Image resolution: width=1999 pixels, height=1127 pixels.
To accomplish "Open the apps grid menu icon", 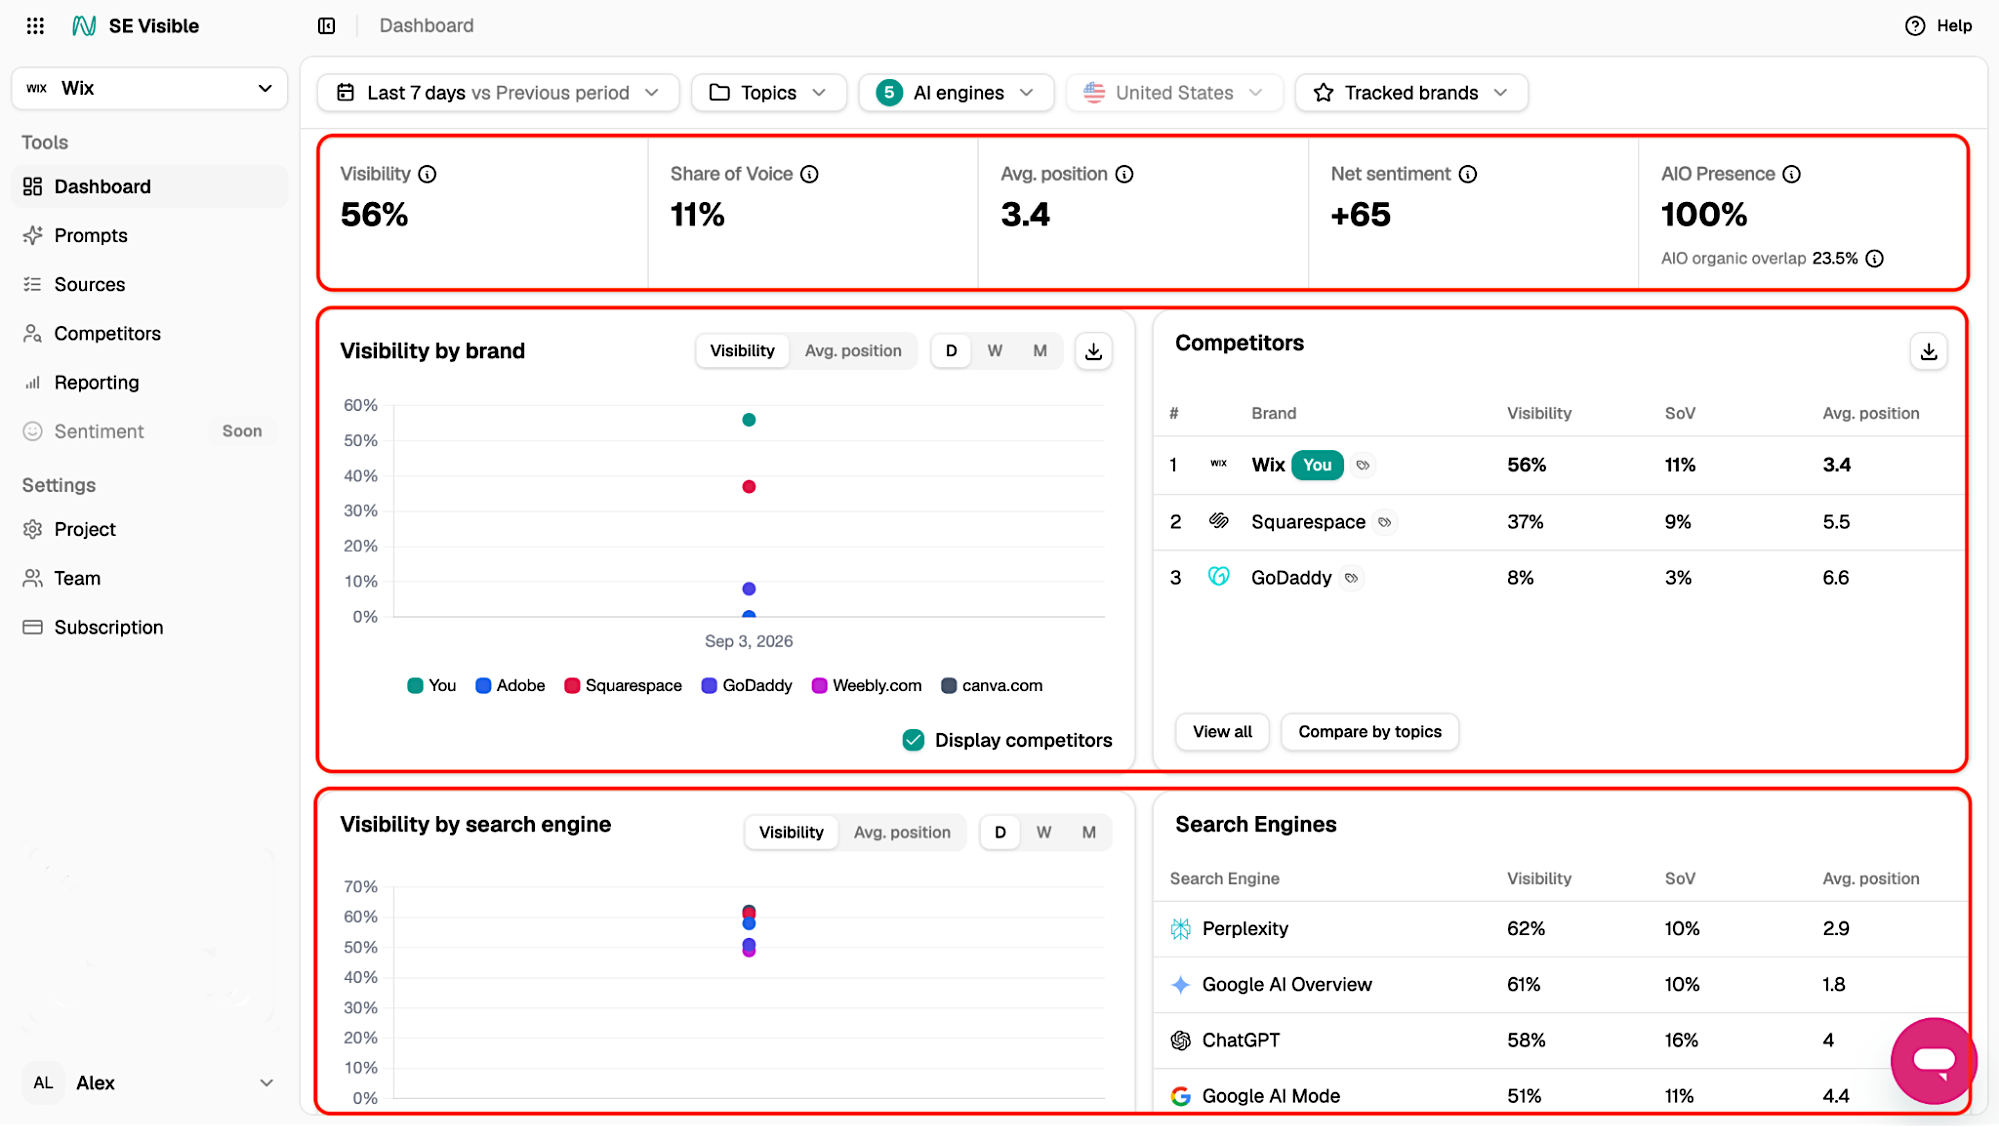I will (x=35, y=26).
